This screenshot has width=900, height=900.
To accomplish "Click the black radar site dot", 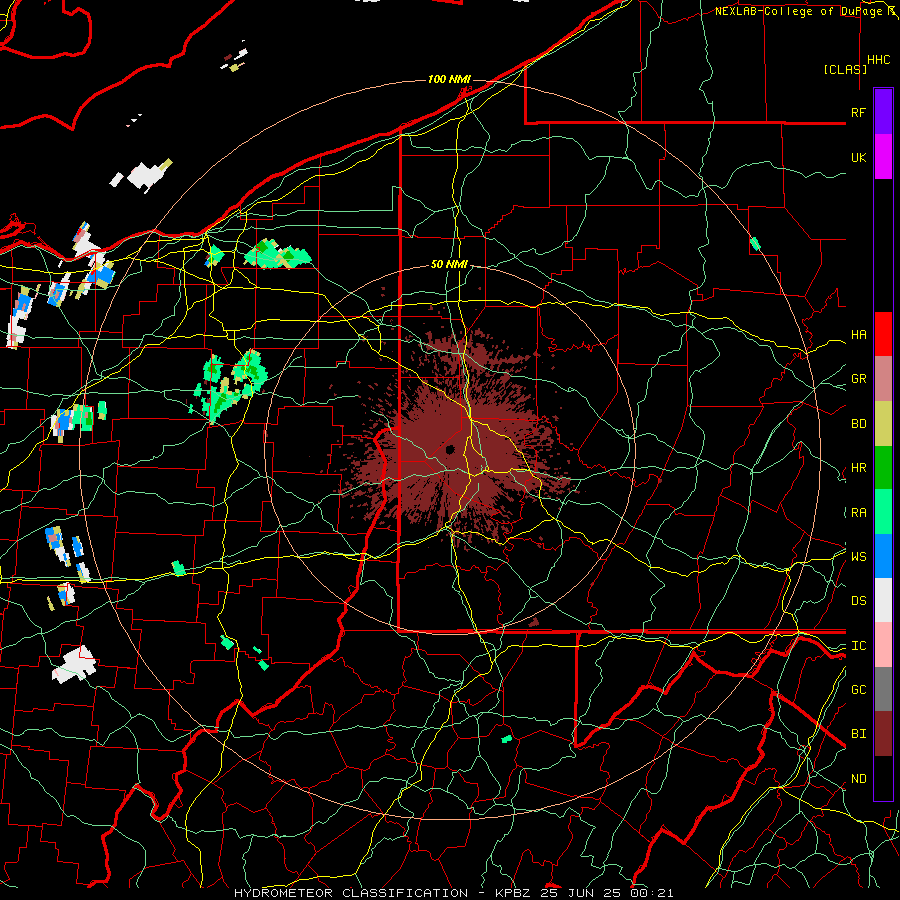I will [x=450, y=449].
